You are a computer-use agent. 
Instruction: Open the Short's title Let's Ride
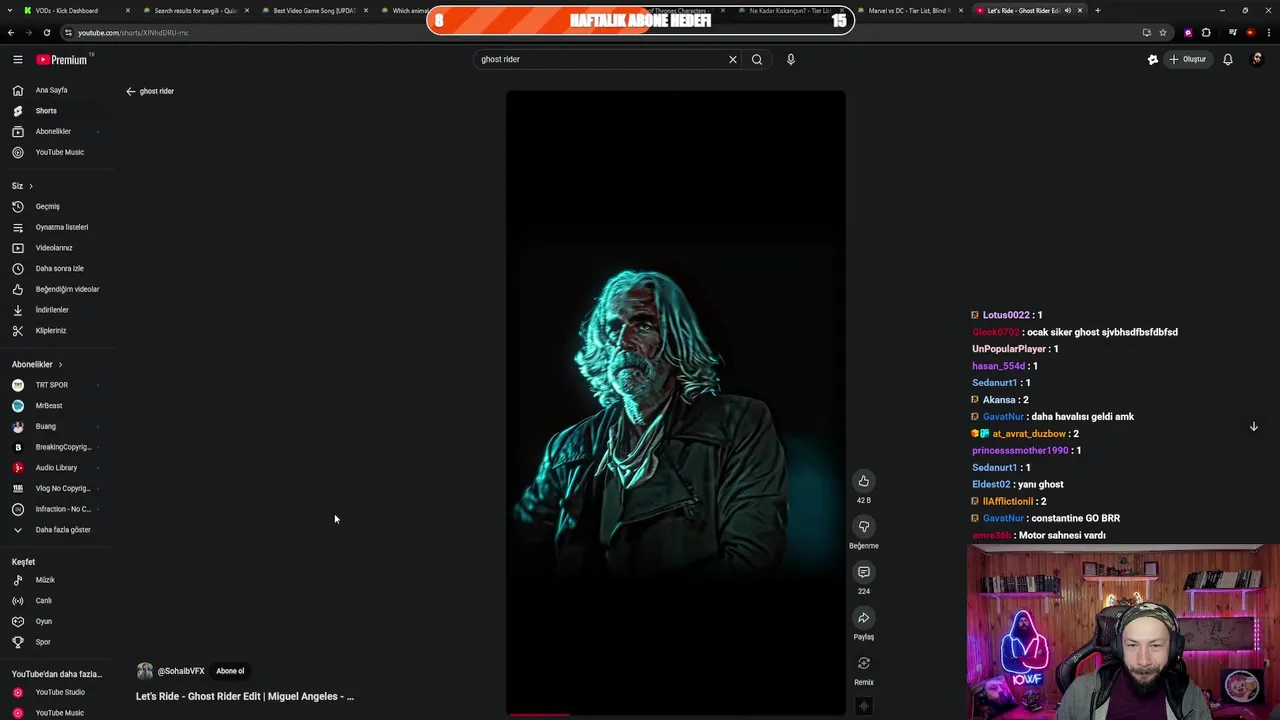[245, 696]
